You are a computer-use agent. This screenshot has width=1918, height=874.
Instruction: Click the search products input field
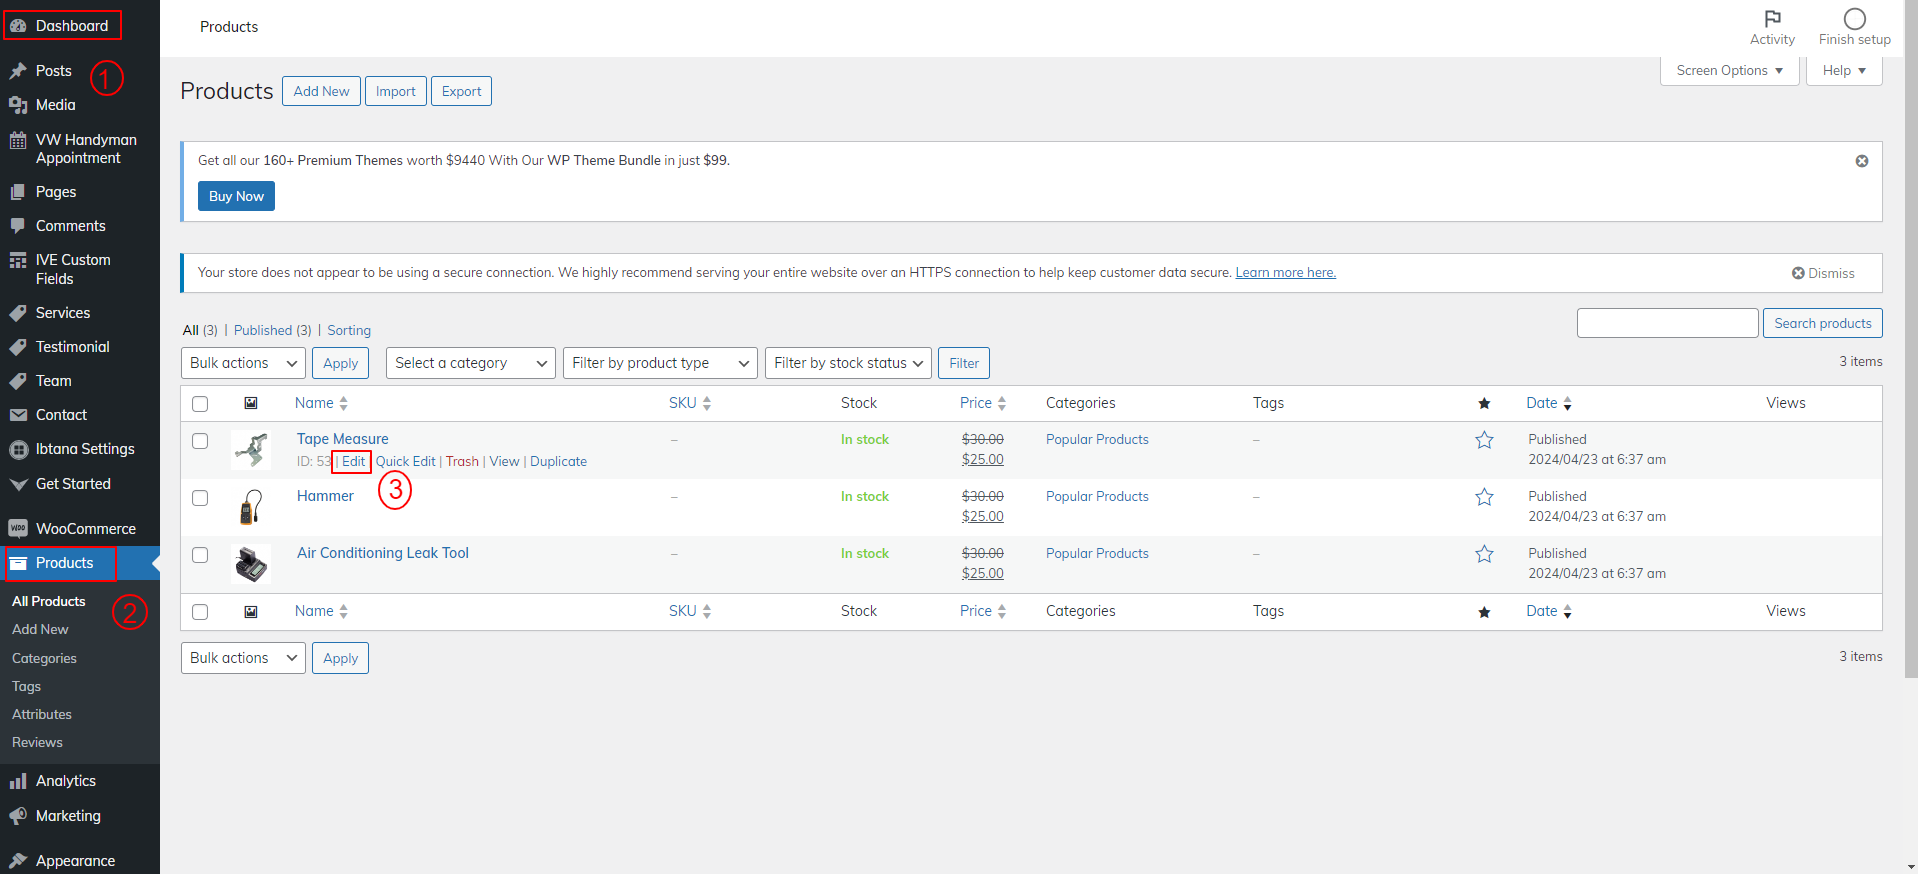click(1667, 323)
